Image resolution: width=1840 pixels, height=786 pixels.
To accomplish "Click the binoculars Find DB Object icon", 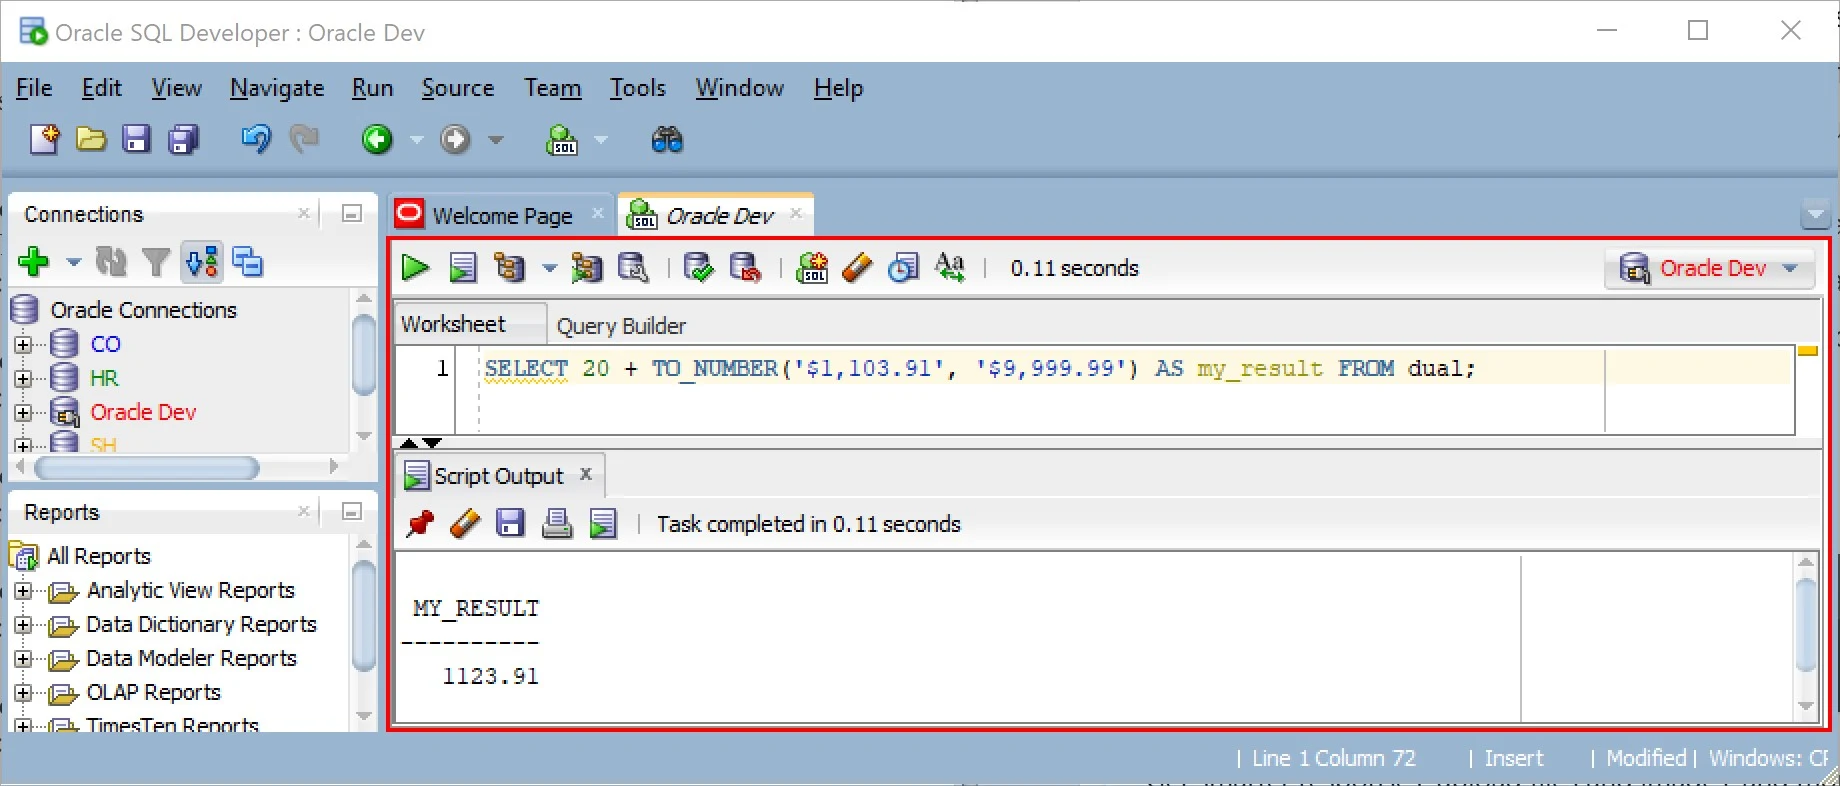I will 667,139.
